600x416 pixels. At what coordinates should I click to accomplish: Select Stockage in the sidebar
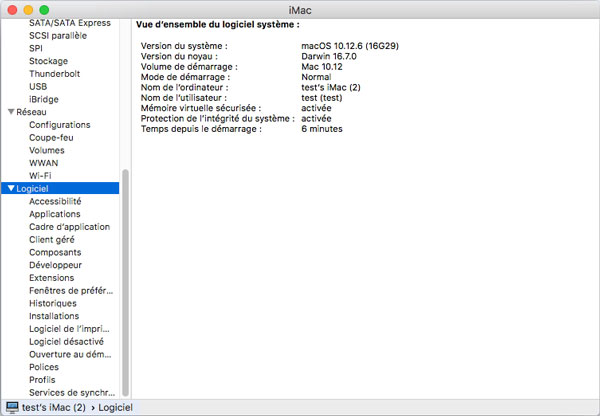(x=48, y=61)
